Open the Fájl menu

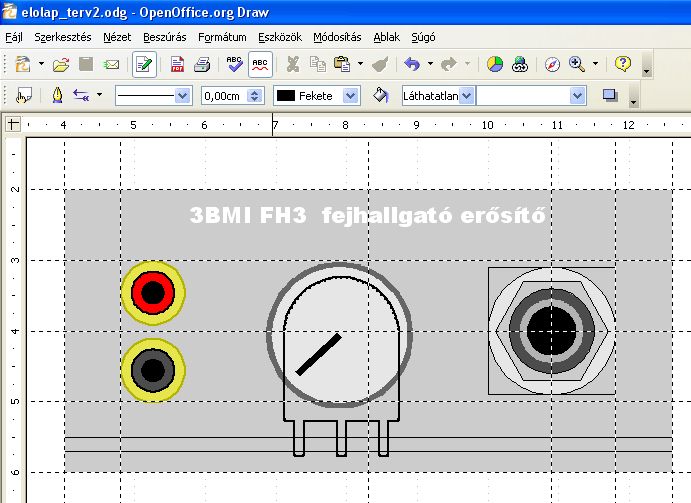tap(14, 37)
